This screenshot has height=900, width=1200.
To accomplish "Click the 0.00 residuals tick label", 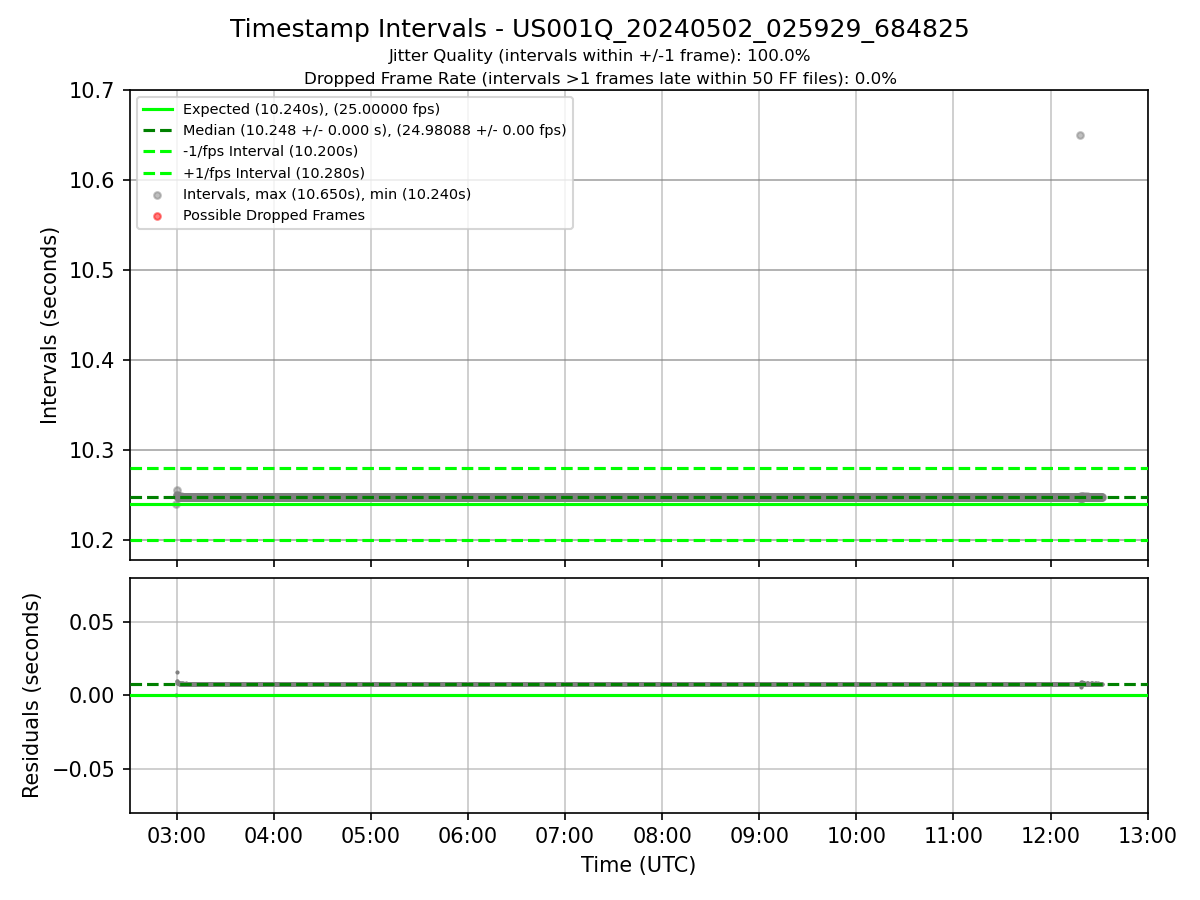I will pos(91,696).
